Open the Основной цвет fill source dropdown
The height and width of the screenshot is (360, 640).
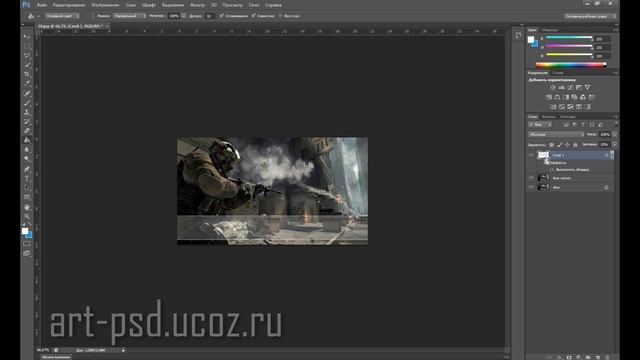(x=62, y=16)
